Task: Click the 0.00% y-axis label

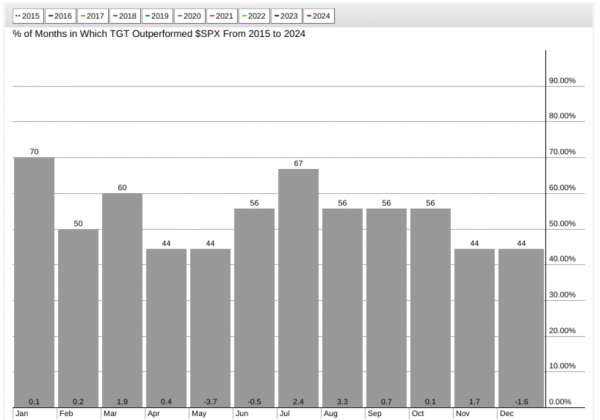Action: pos(560,402)
